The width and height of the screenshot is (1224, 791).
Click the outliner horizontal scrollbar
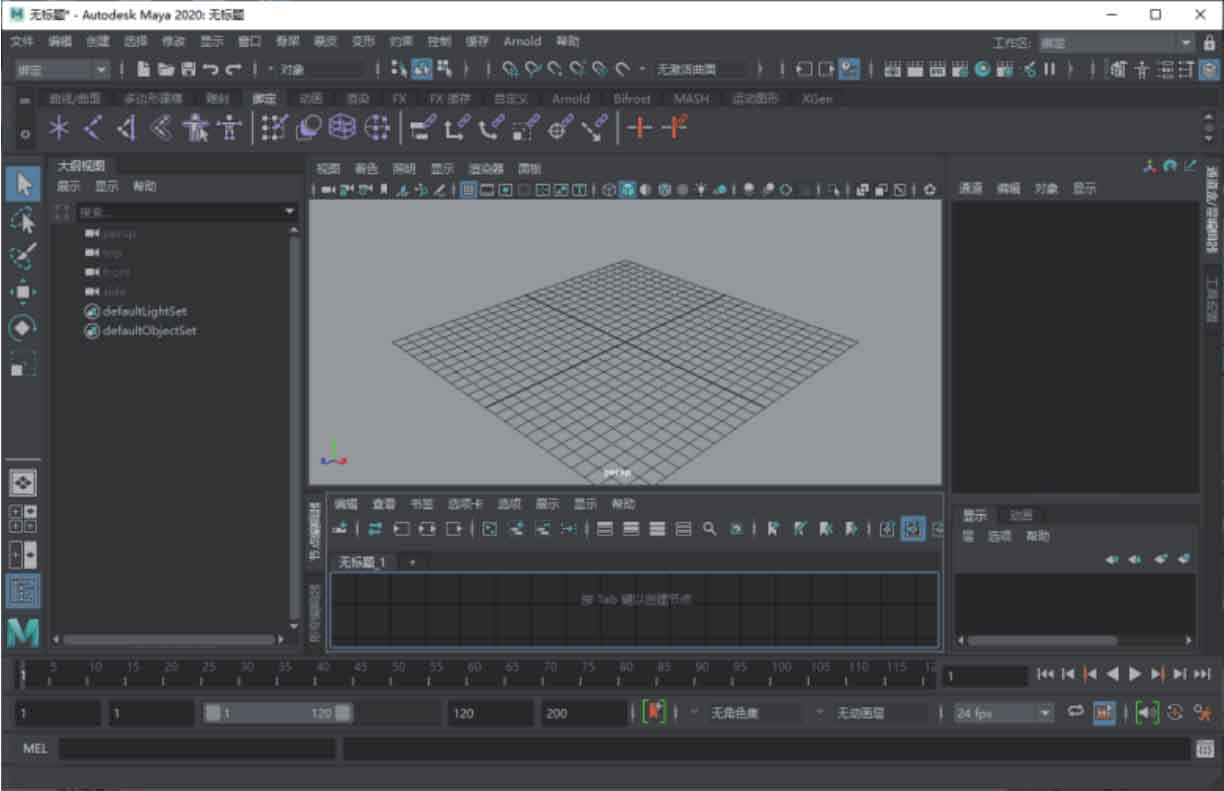(x=168, y=639)
